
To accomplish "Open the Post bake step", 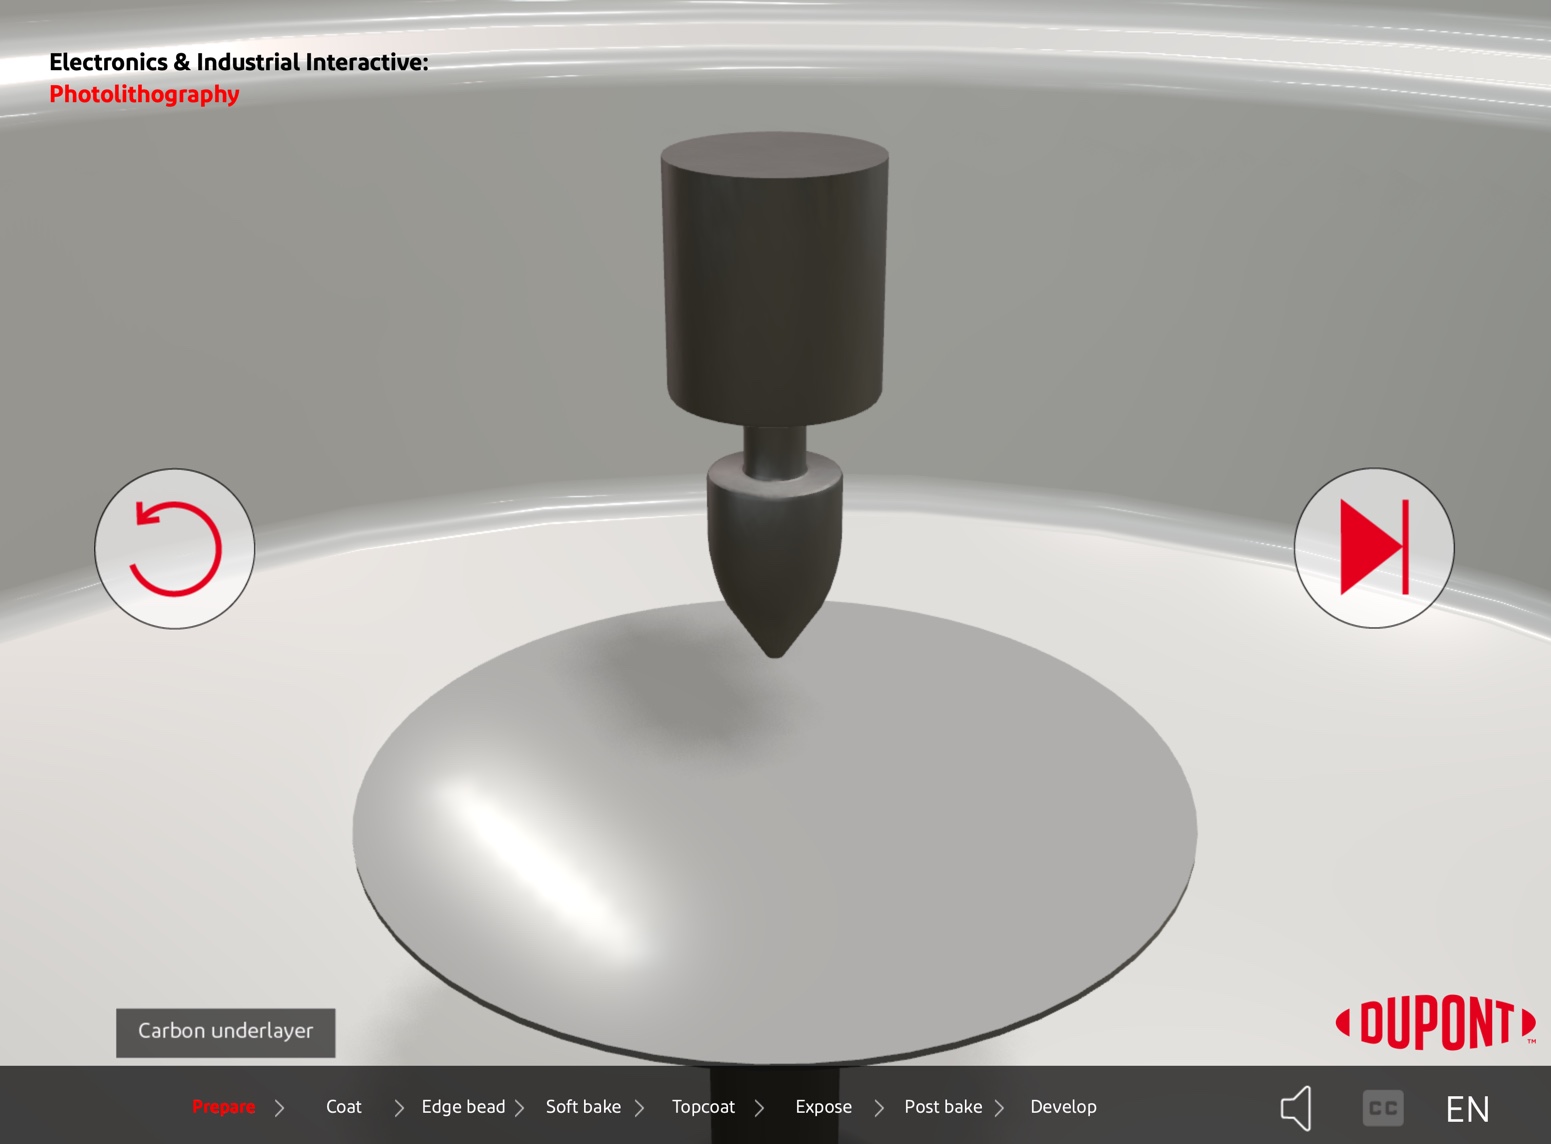I will coord(943,1107).
